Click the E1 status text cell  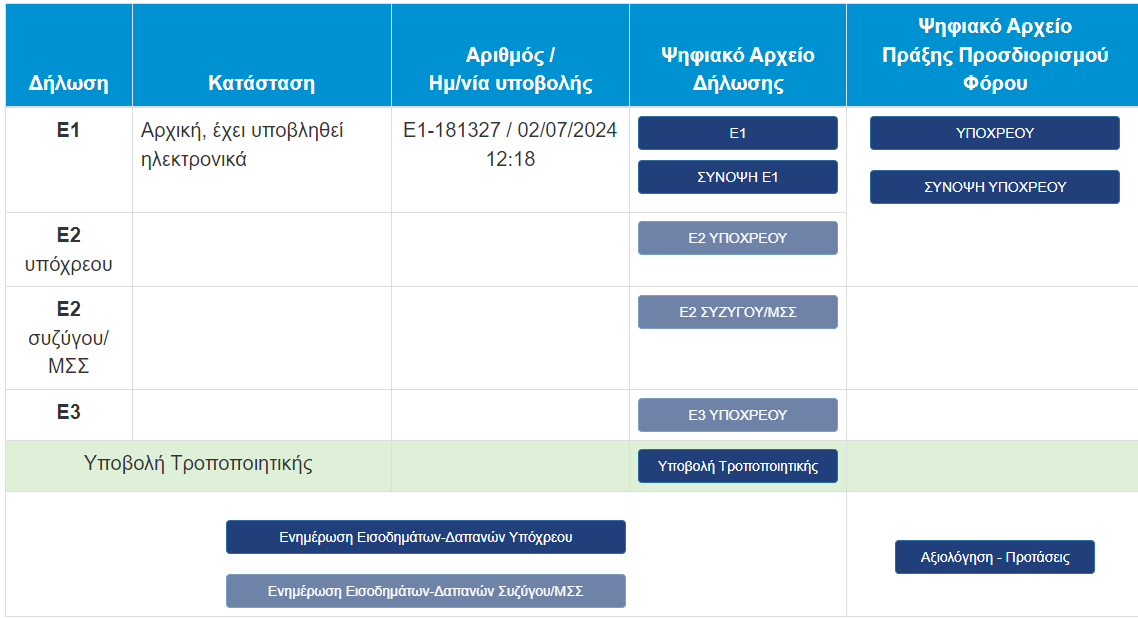[242, 144]
